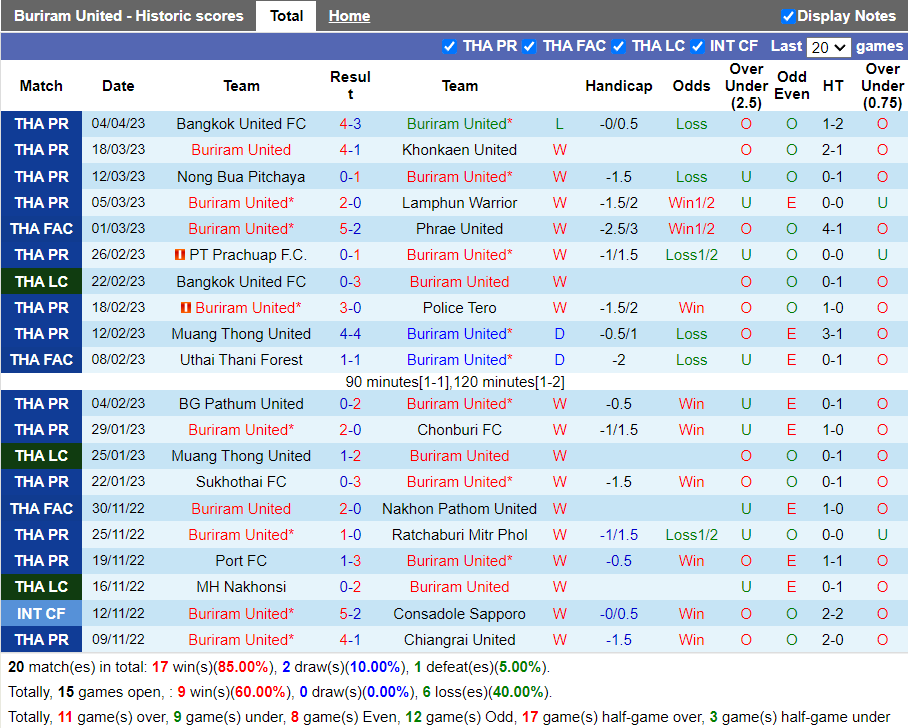Toggle the Display Notes checkbox
Viewport: 908px width, 728px height.
(x=788, y=16)
